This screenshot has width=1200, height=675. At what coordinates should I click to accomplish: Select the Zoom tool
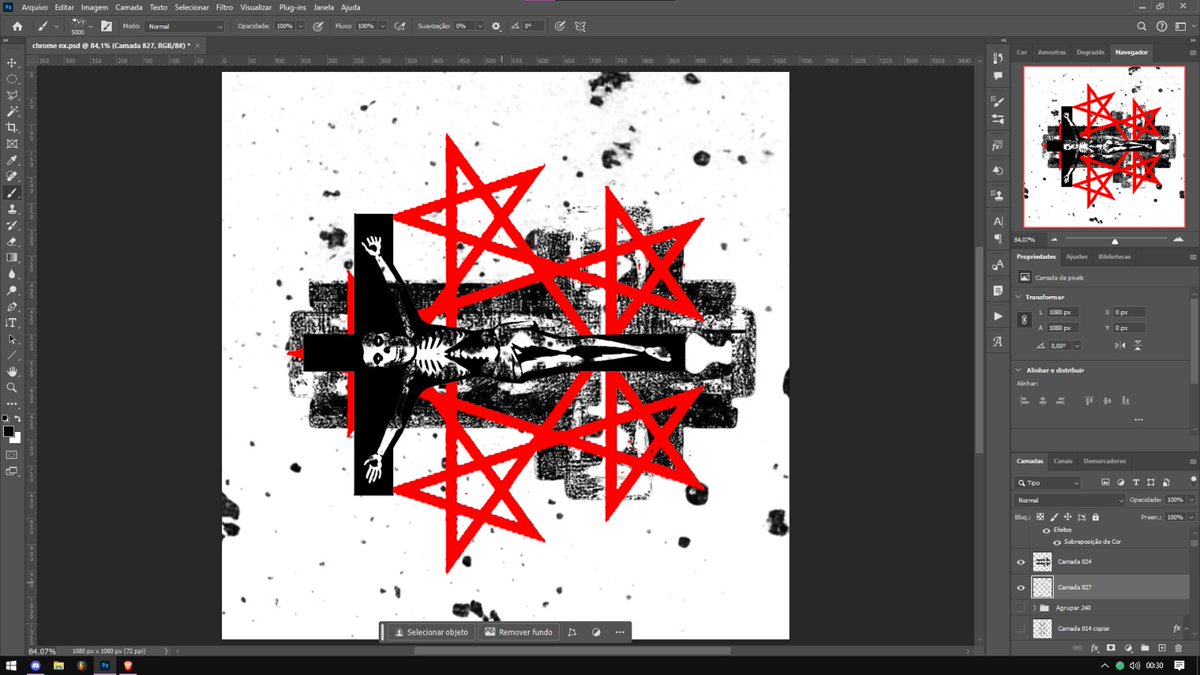pos(12,387)
